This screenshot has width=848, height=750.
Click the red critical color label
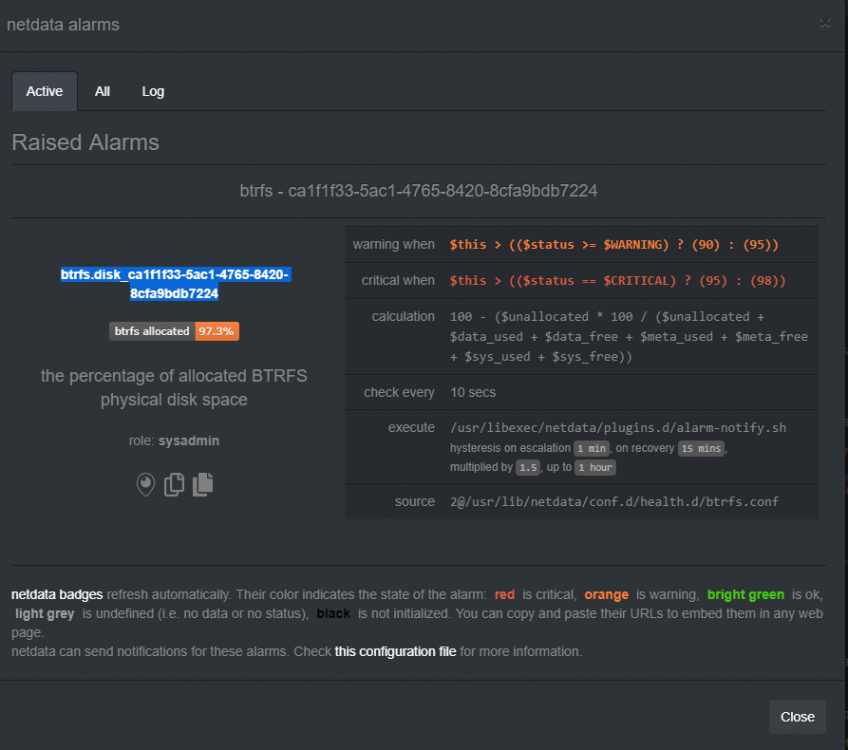click(505, 594)
